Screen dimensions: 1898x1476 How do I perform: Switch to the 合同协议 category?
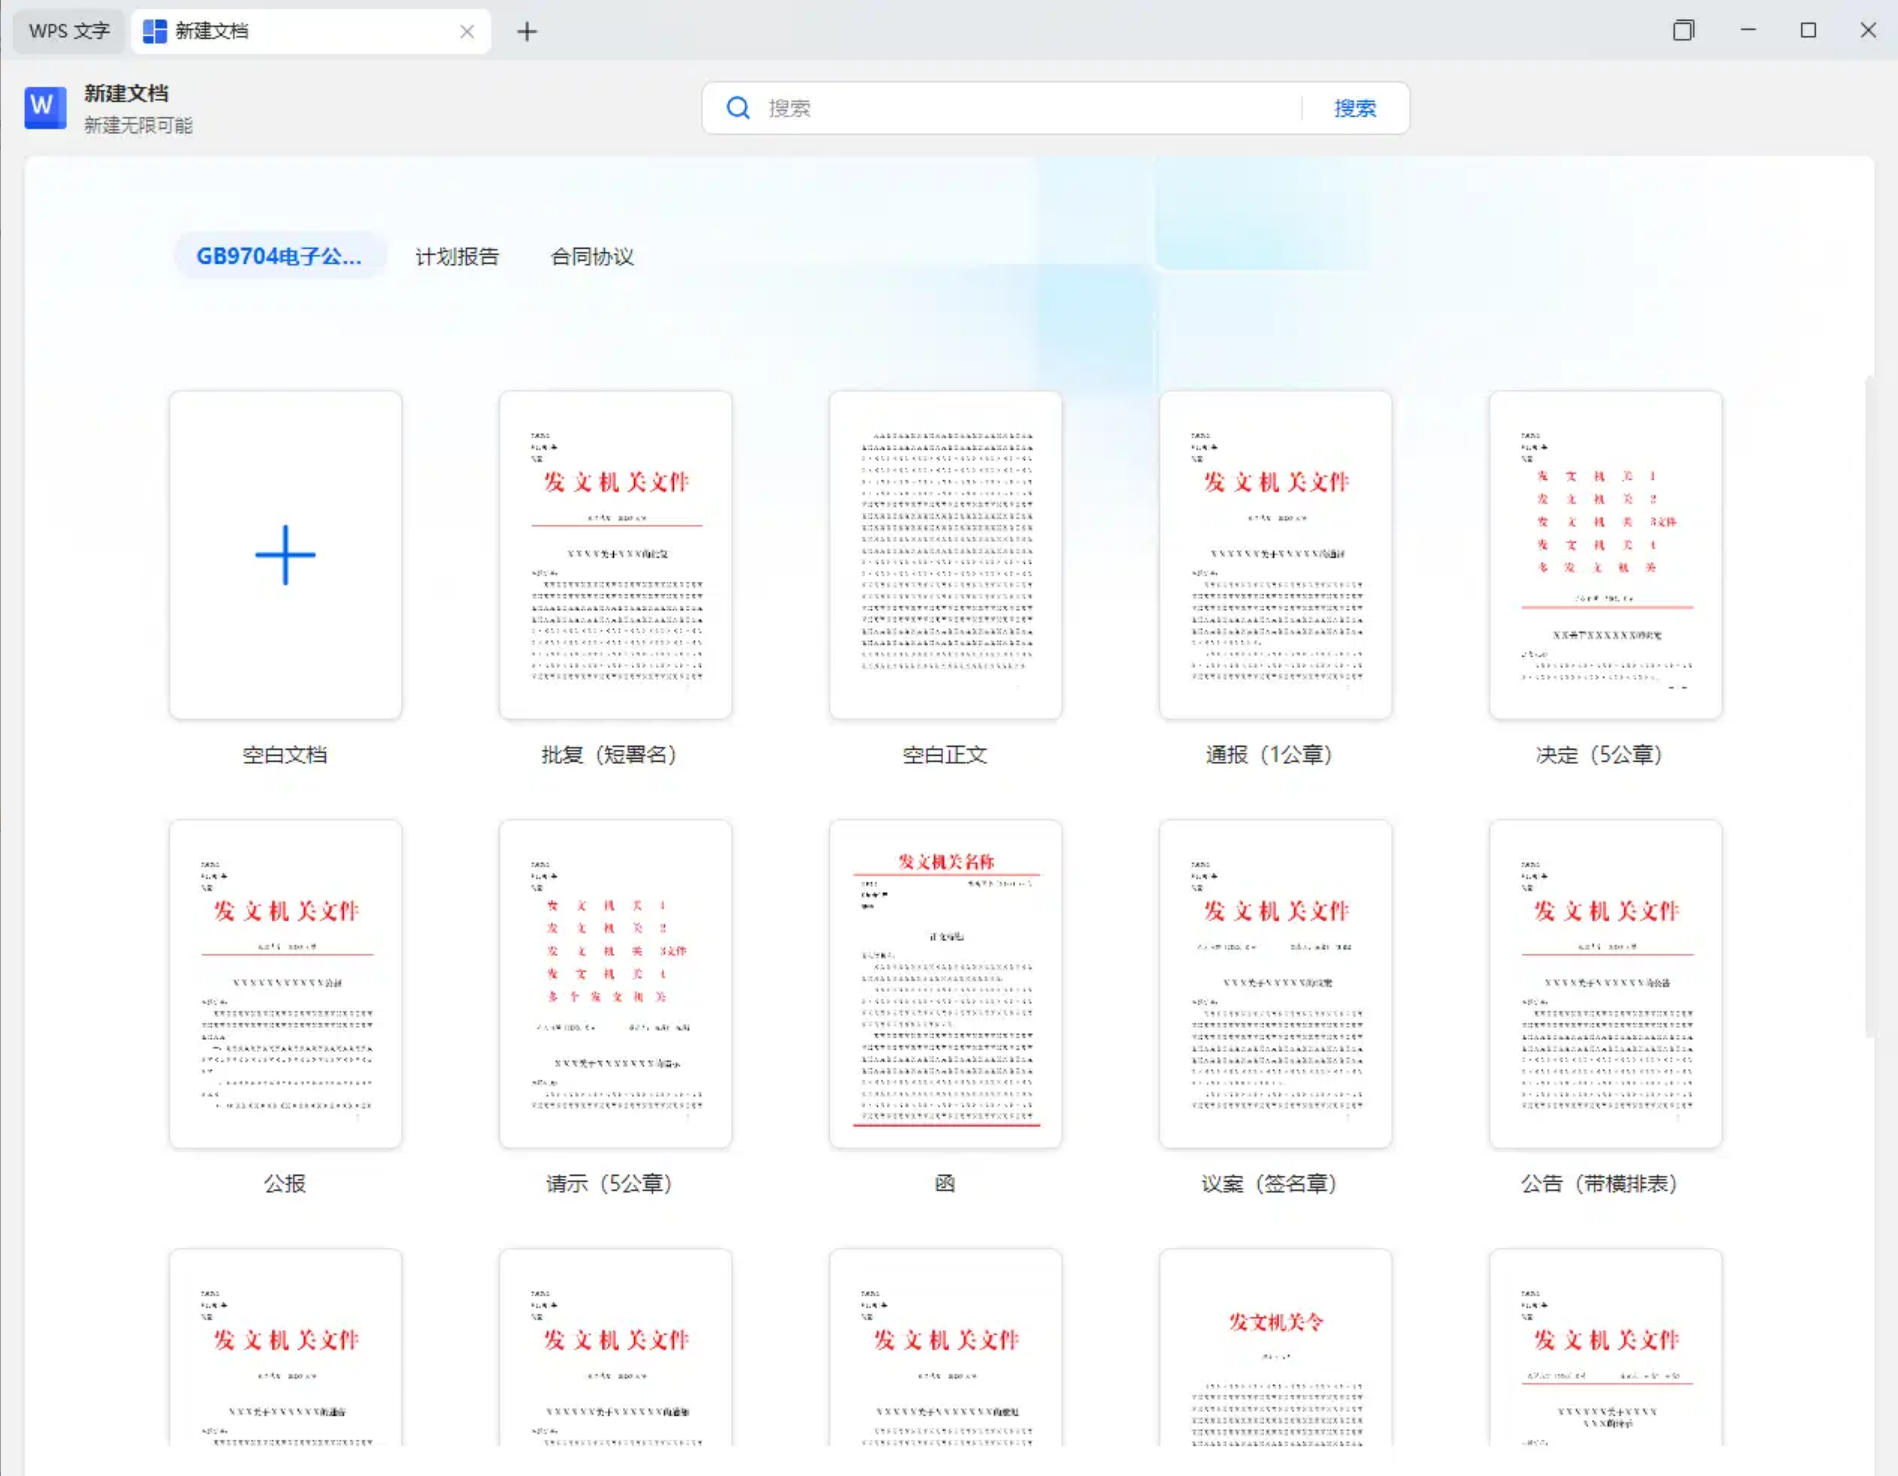pyautogui.click(x=592, y=257)
